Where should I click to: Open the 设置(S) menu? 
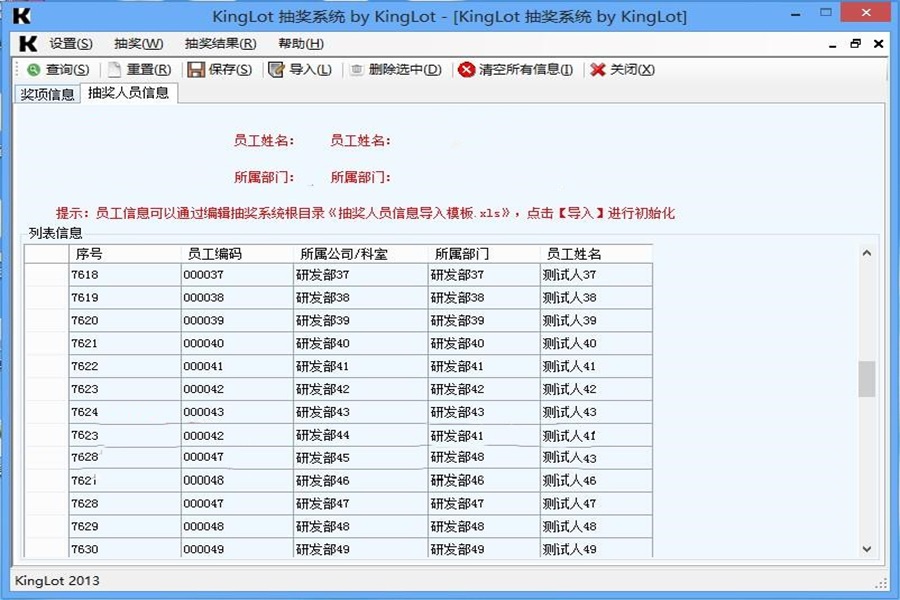point(71,44)
